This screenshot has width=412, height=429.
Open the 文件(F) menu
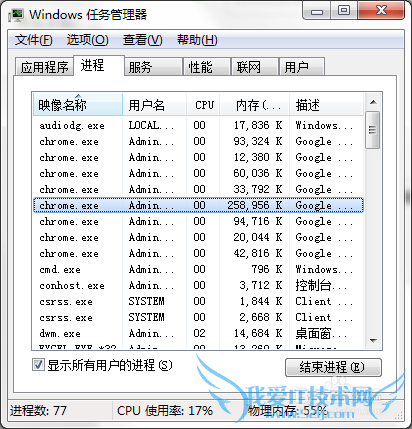tap(33, 40)
